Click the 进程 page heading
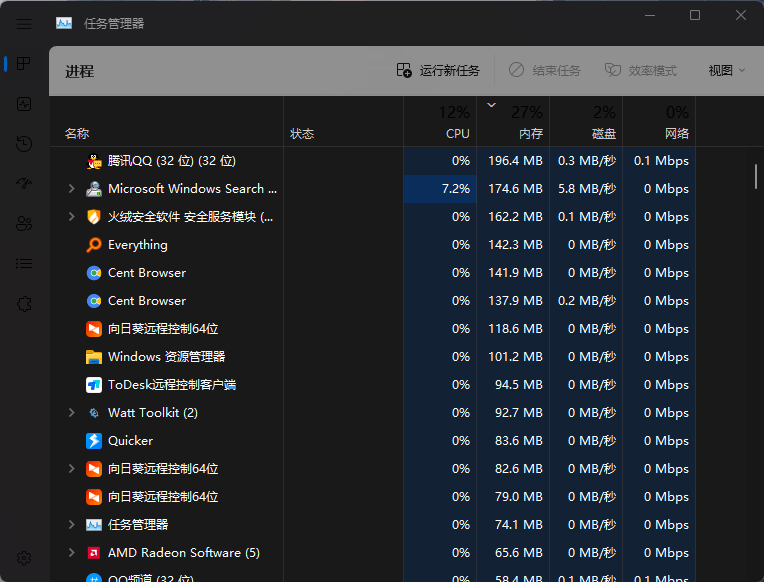Screen dimensions: 764x582 [79, 71]
